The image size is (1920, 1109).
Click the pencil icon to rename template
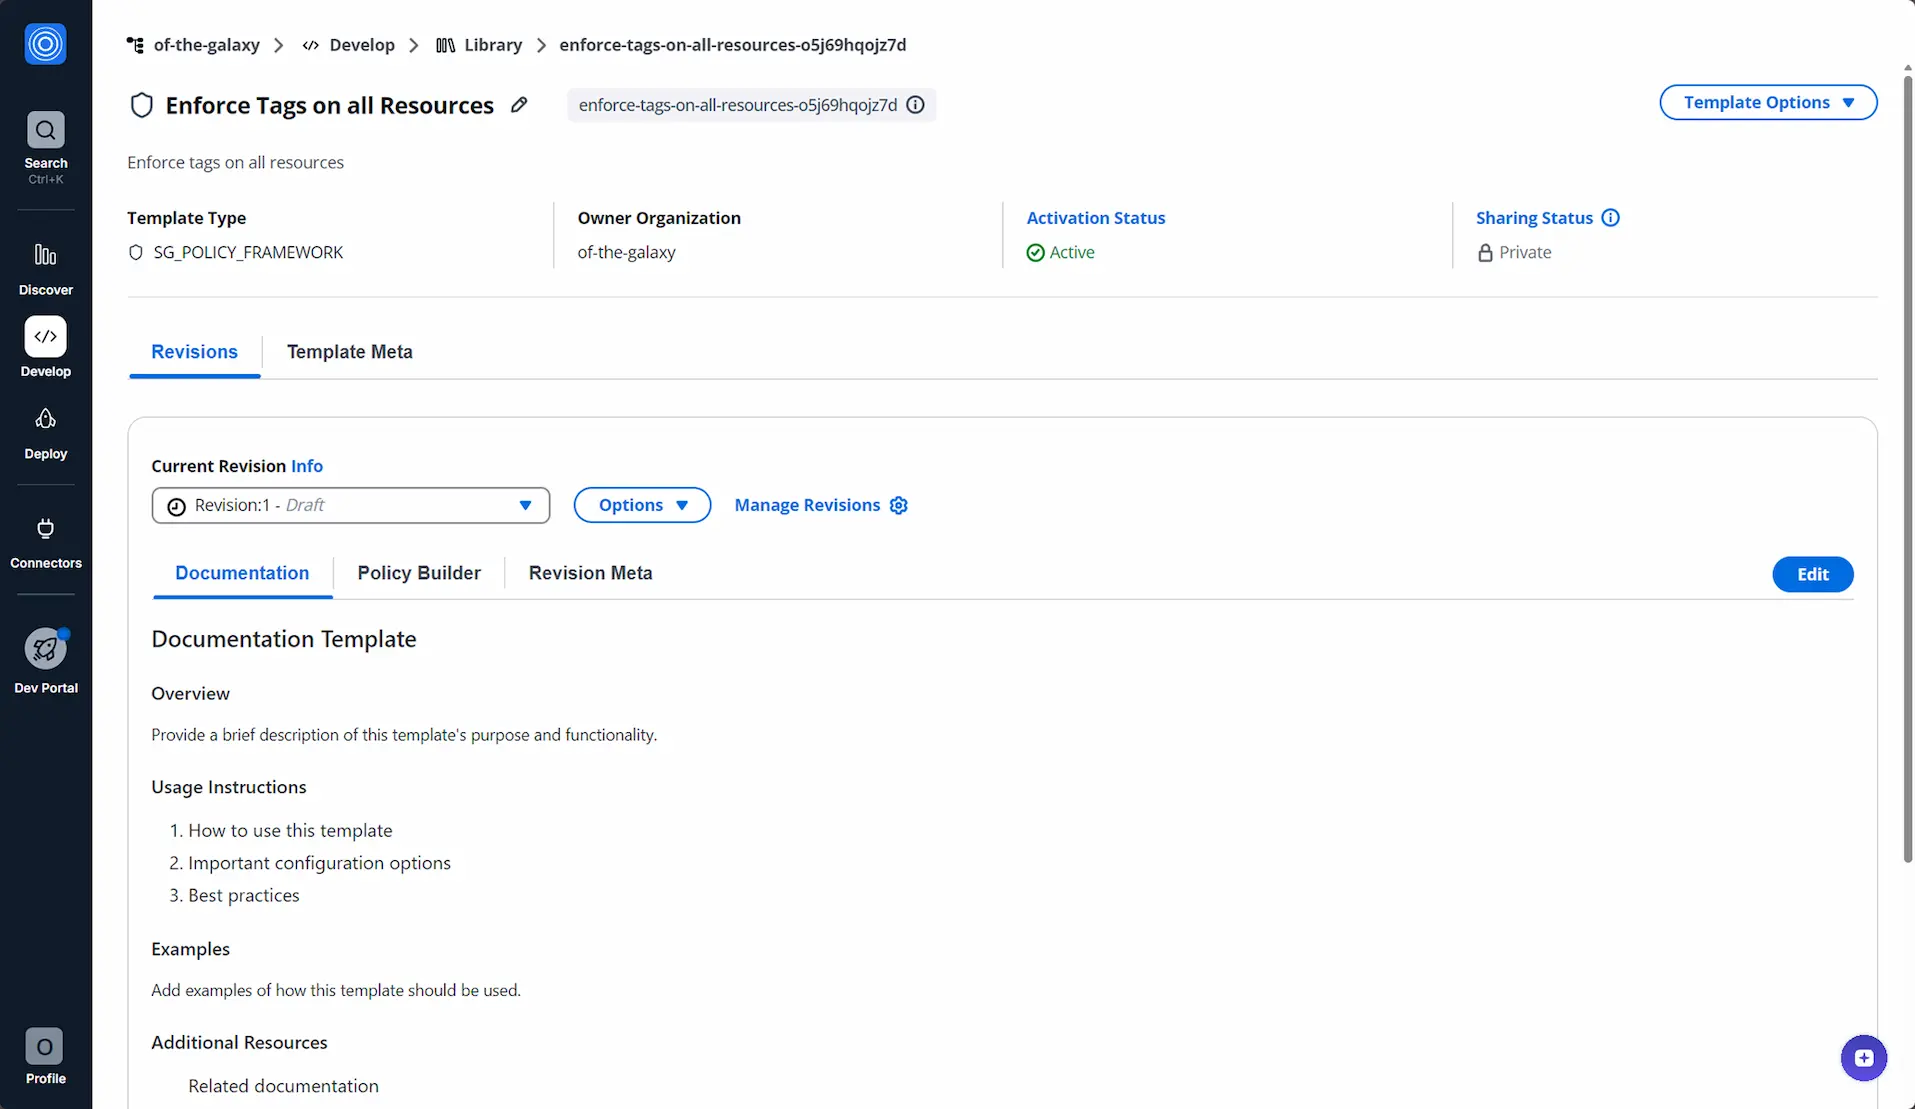pyautogui.click(x=519, y=105)
